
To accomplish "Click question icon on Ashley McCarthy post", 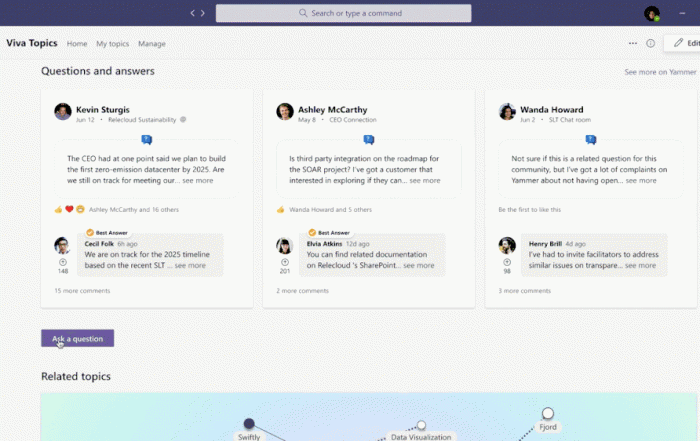I will click(x=369, y=140).
